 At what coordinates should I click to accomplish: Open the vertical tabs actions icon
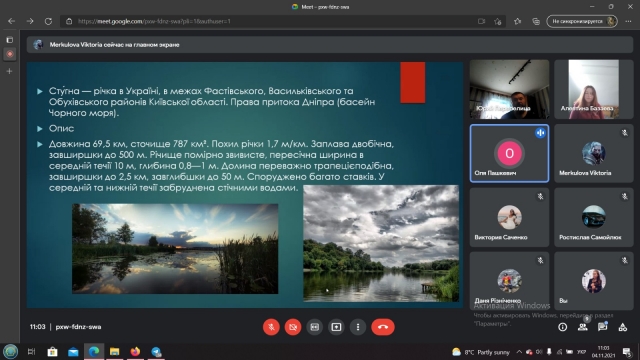[x=10, y=40]
